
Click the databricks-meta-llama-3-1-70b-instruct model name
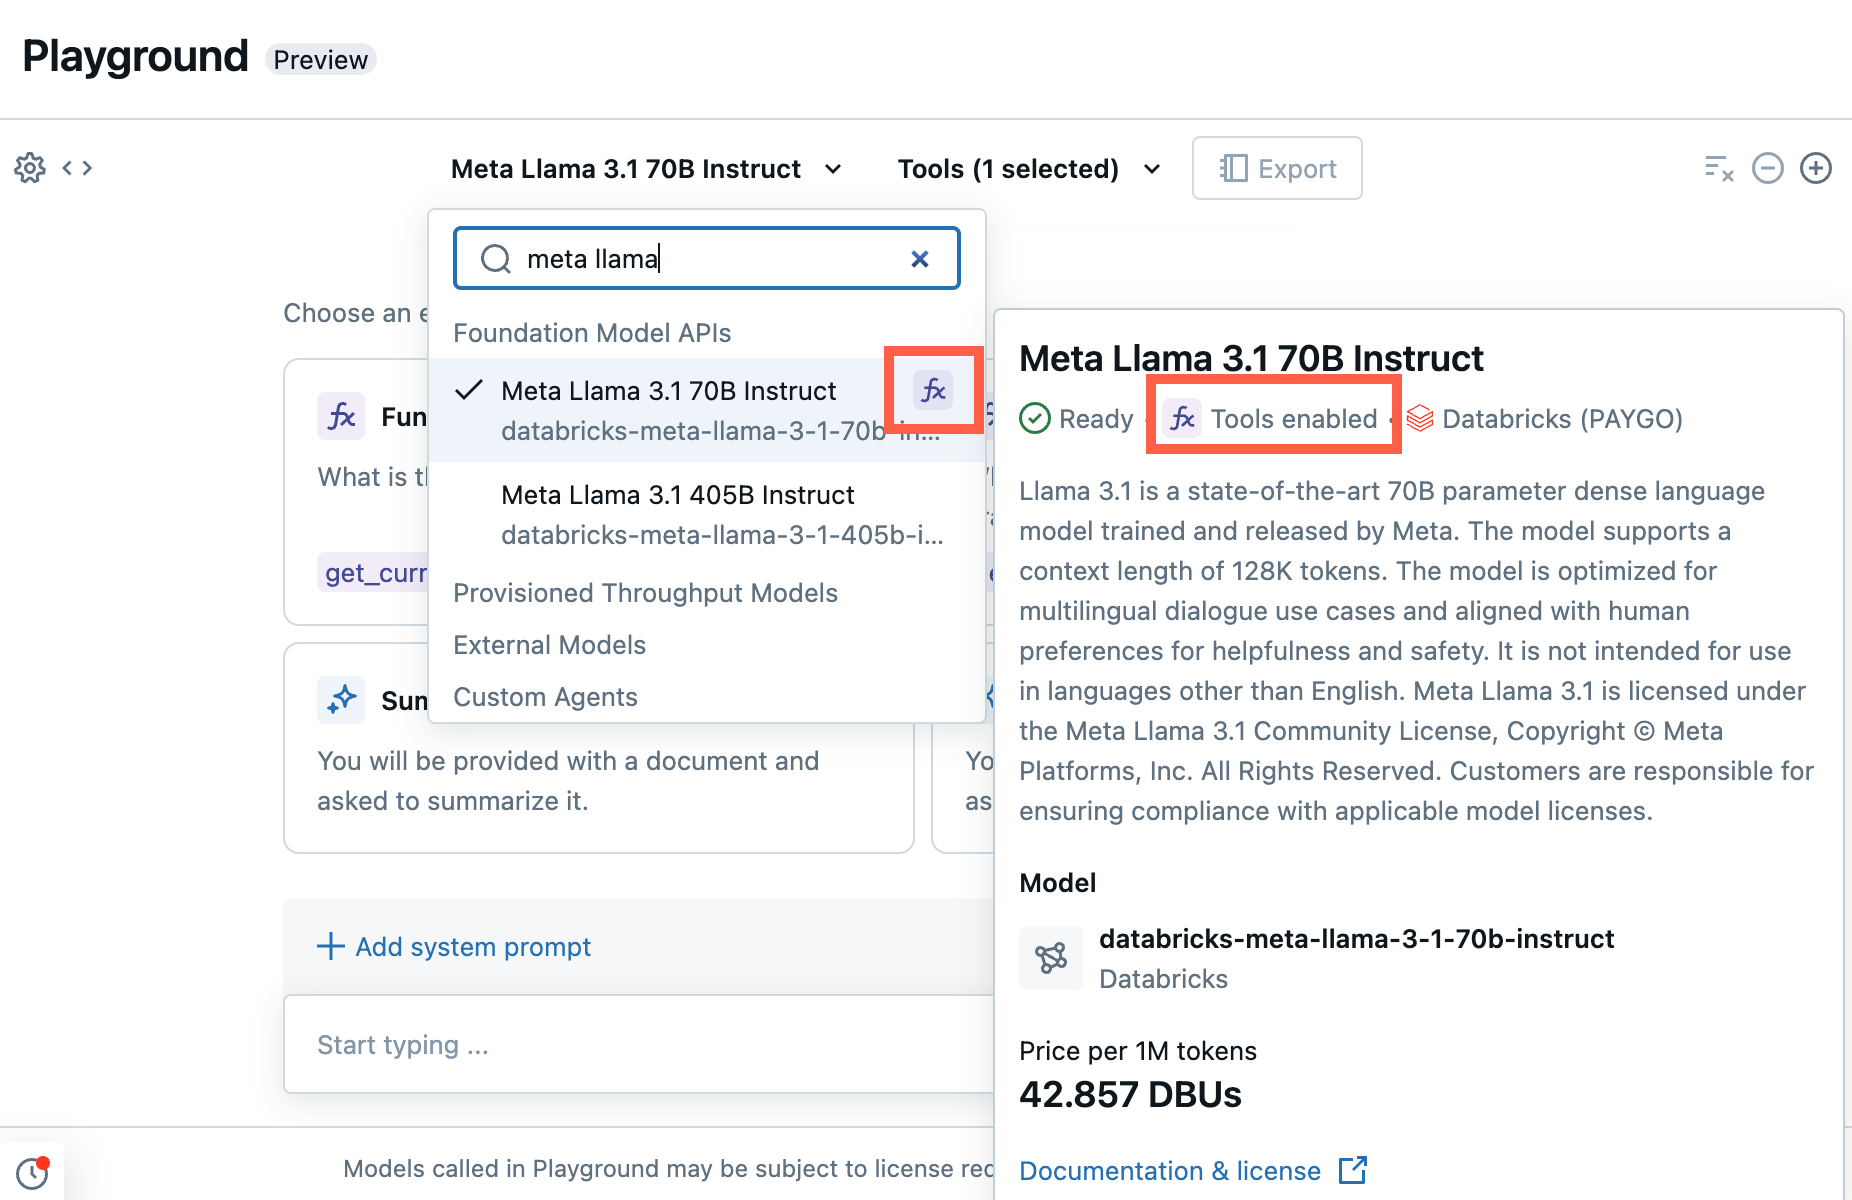tap(1356, 938)
